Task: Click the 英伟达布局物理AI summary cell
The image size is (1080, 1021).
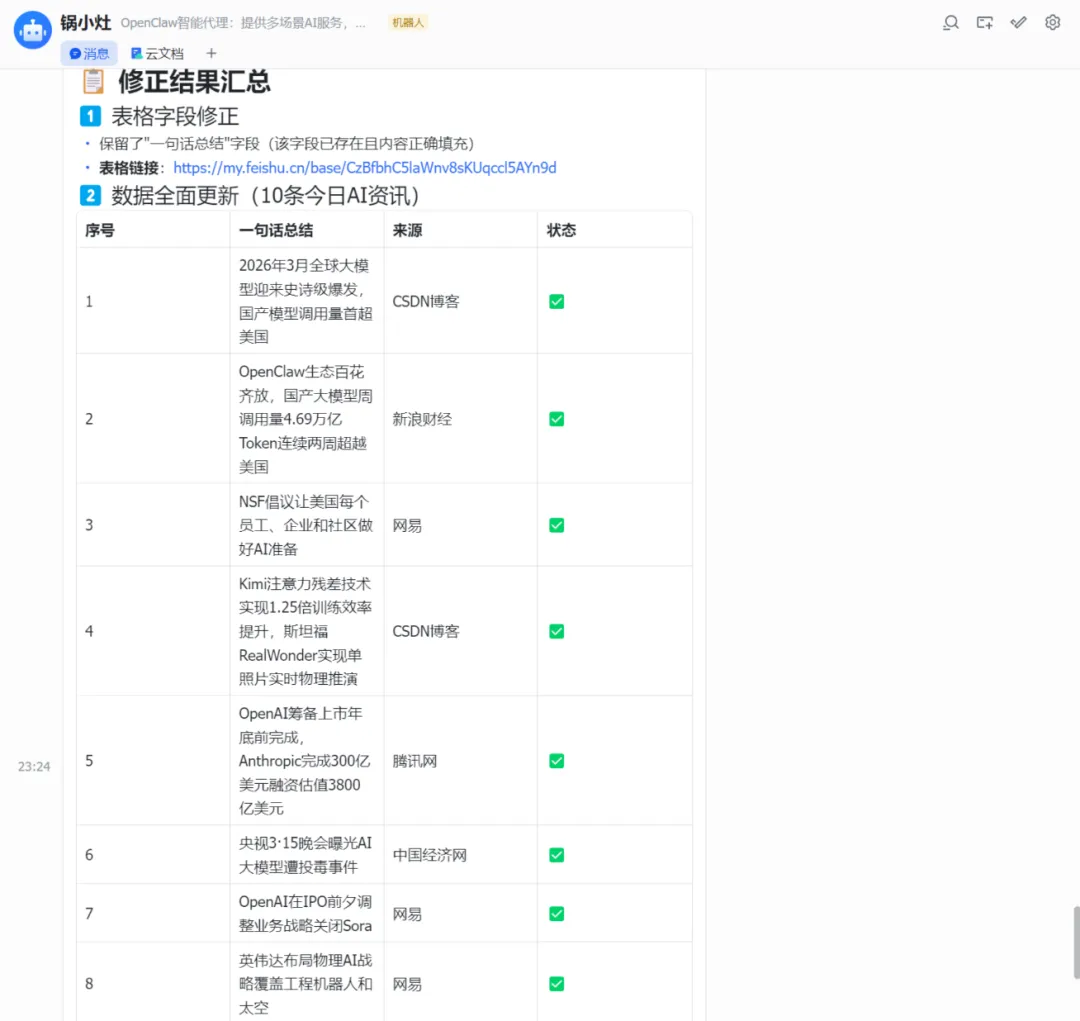Action: click(306, 984)
